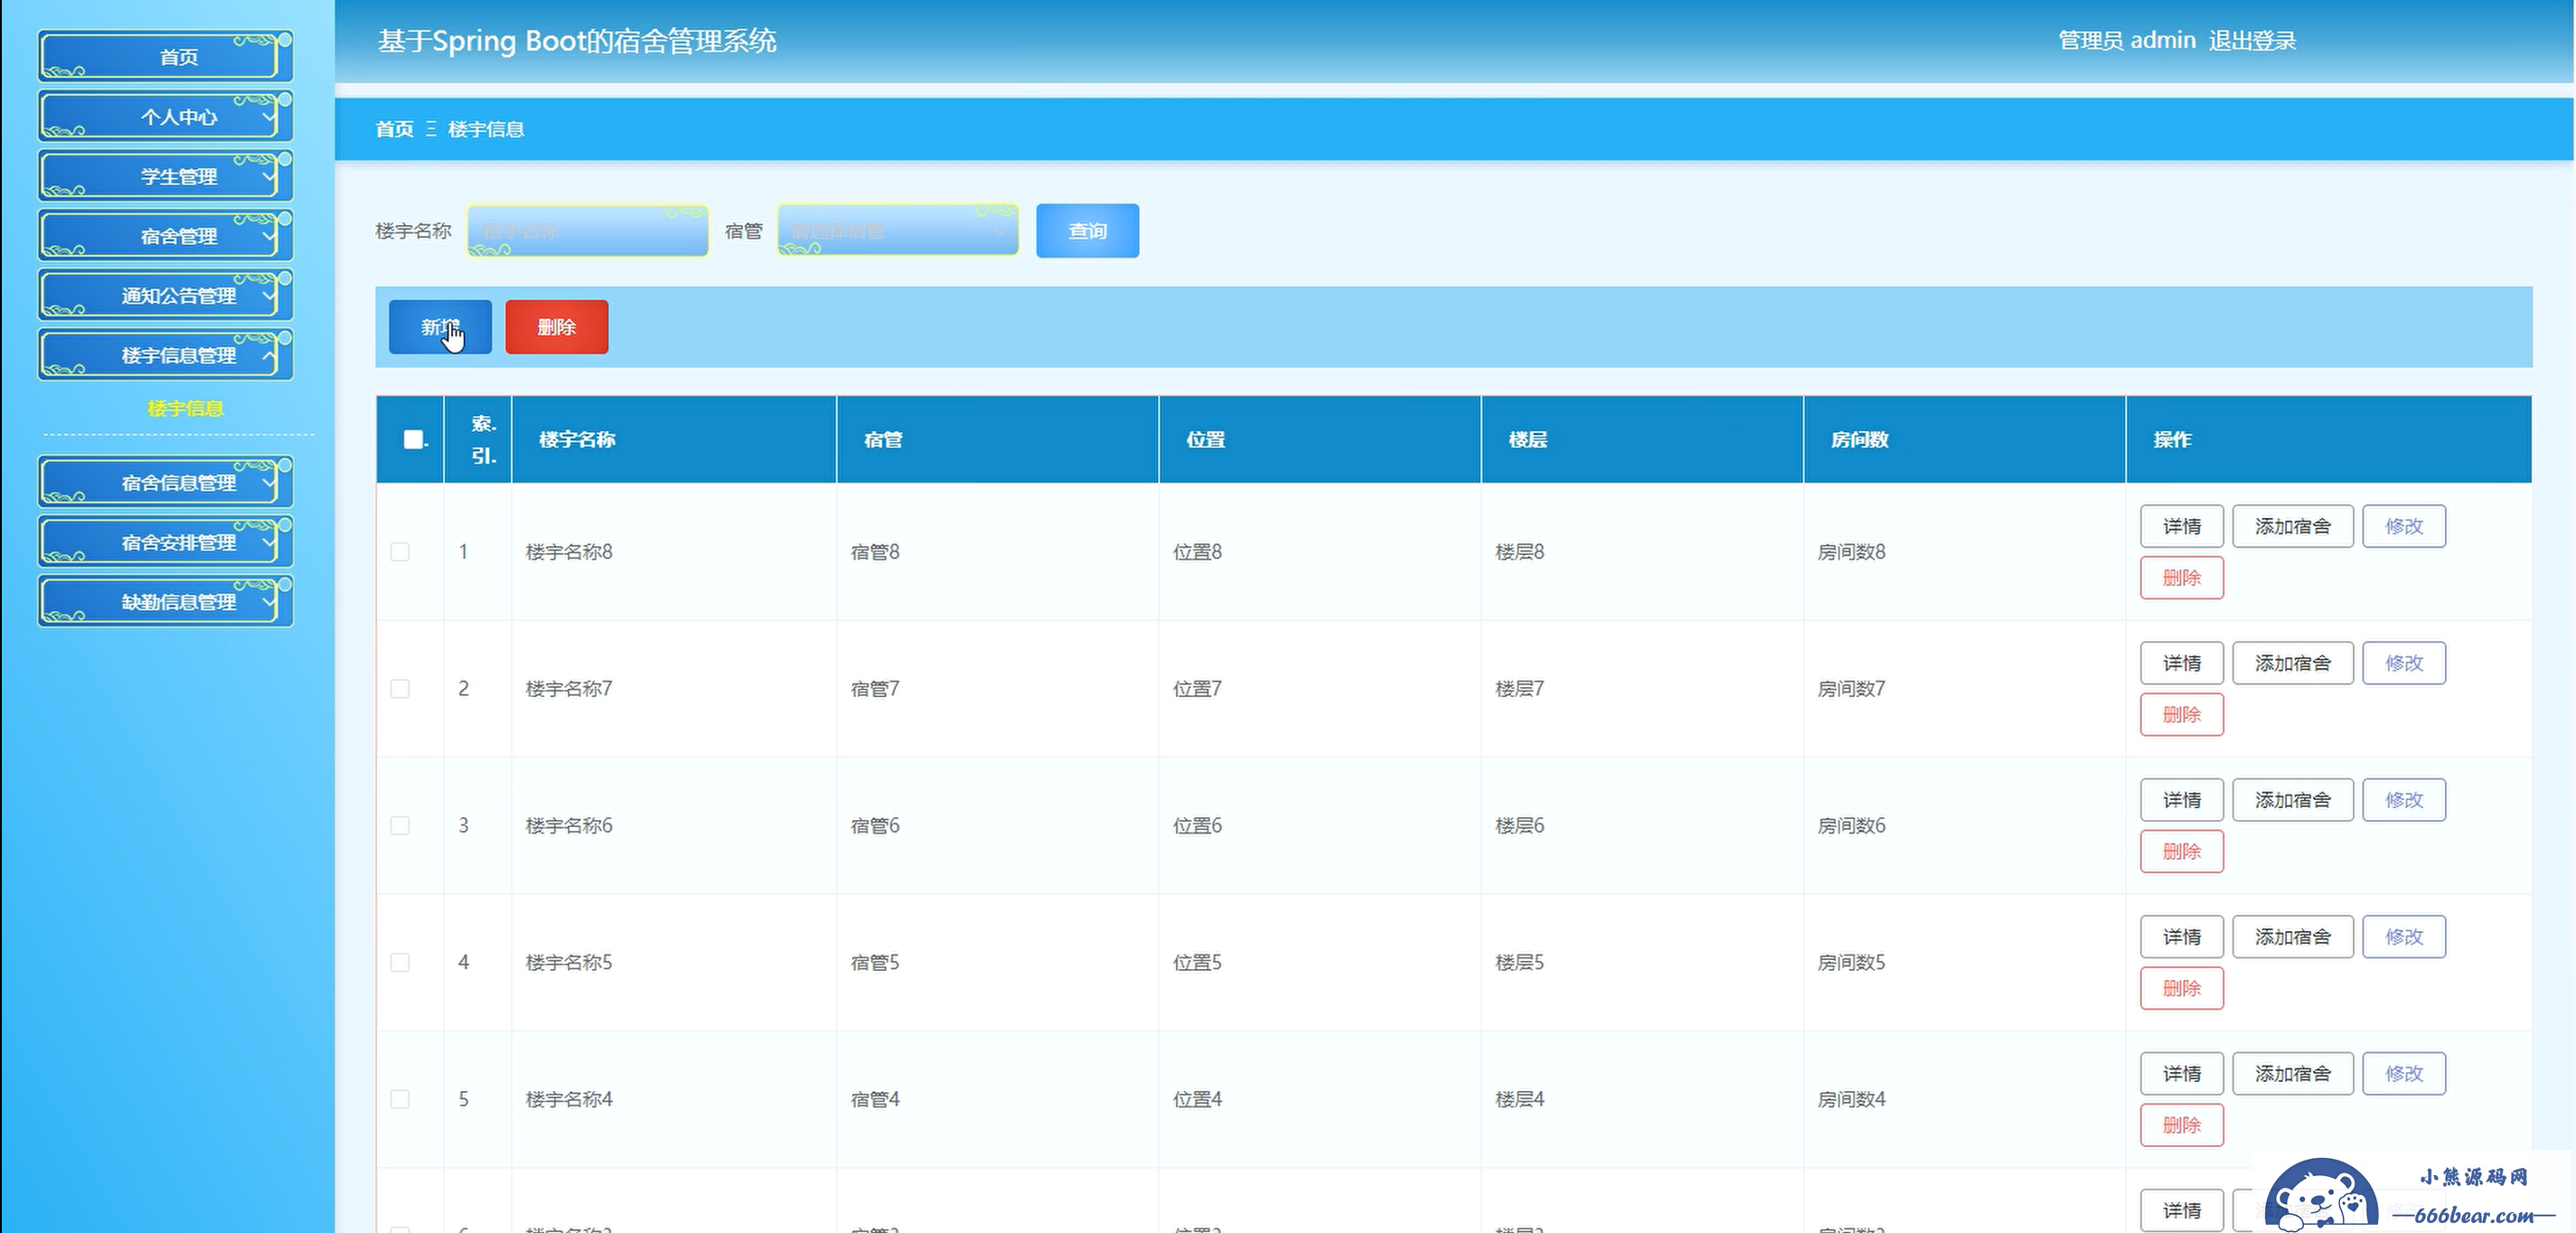Click 修改 for 楼宇名称7 row
Image resolution: width=2576 pixels, height=1233 pixels.
(x=2404, y=663)
